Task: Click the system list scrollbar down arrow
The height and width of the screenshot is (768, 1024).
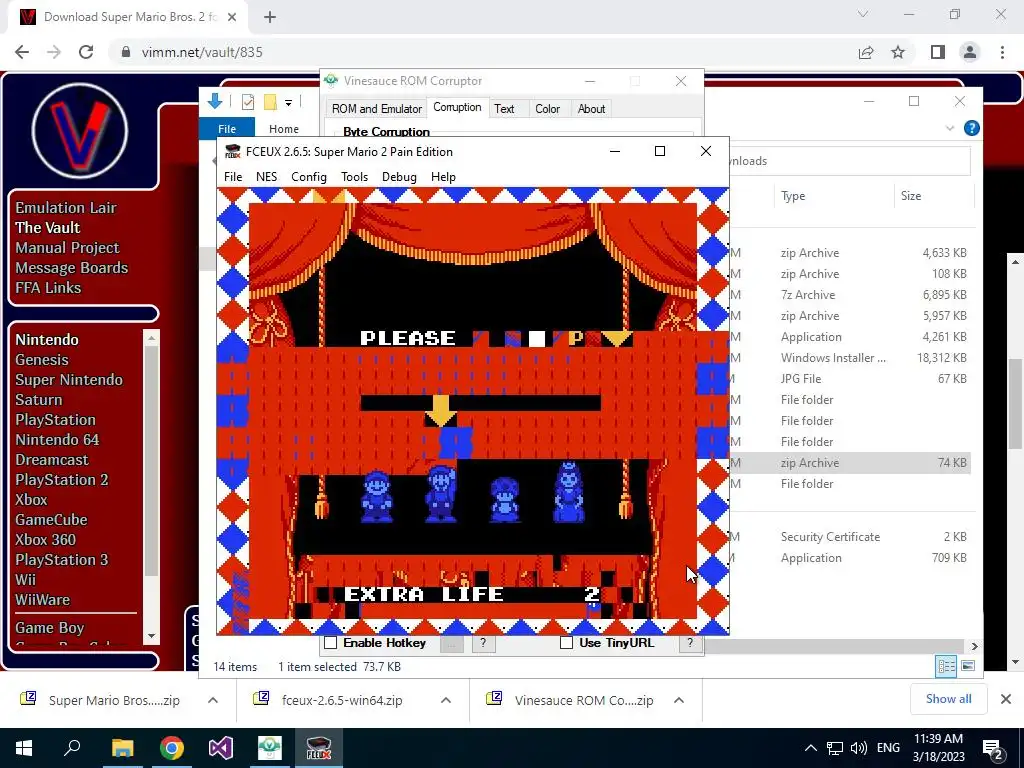Action: [152, 635]
